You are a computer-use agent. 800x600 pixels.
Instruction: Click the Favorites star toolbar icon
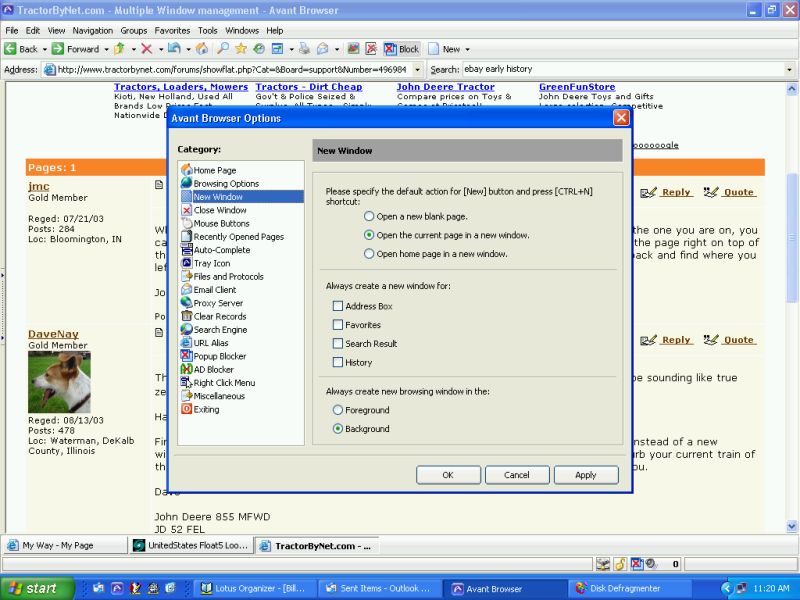[x=241, y=49]
